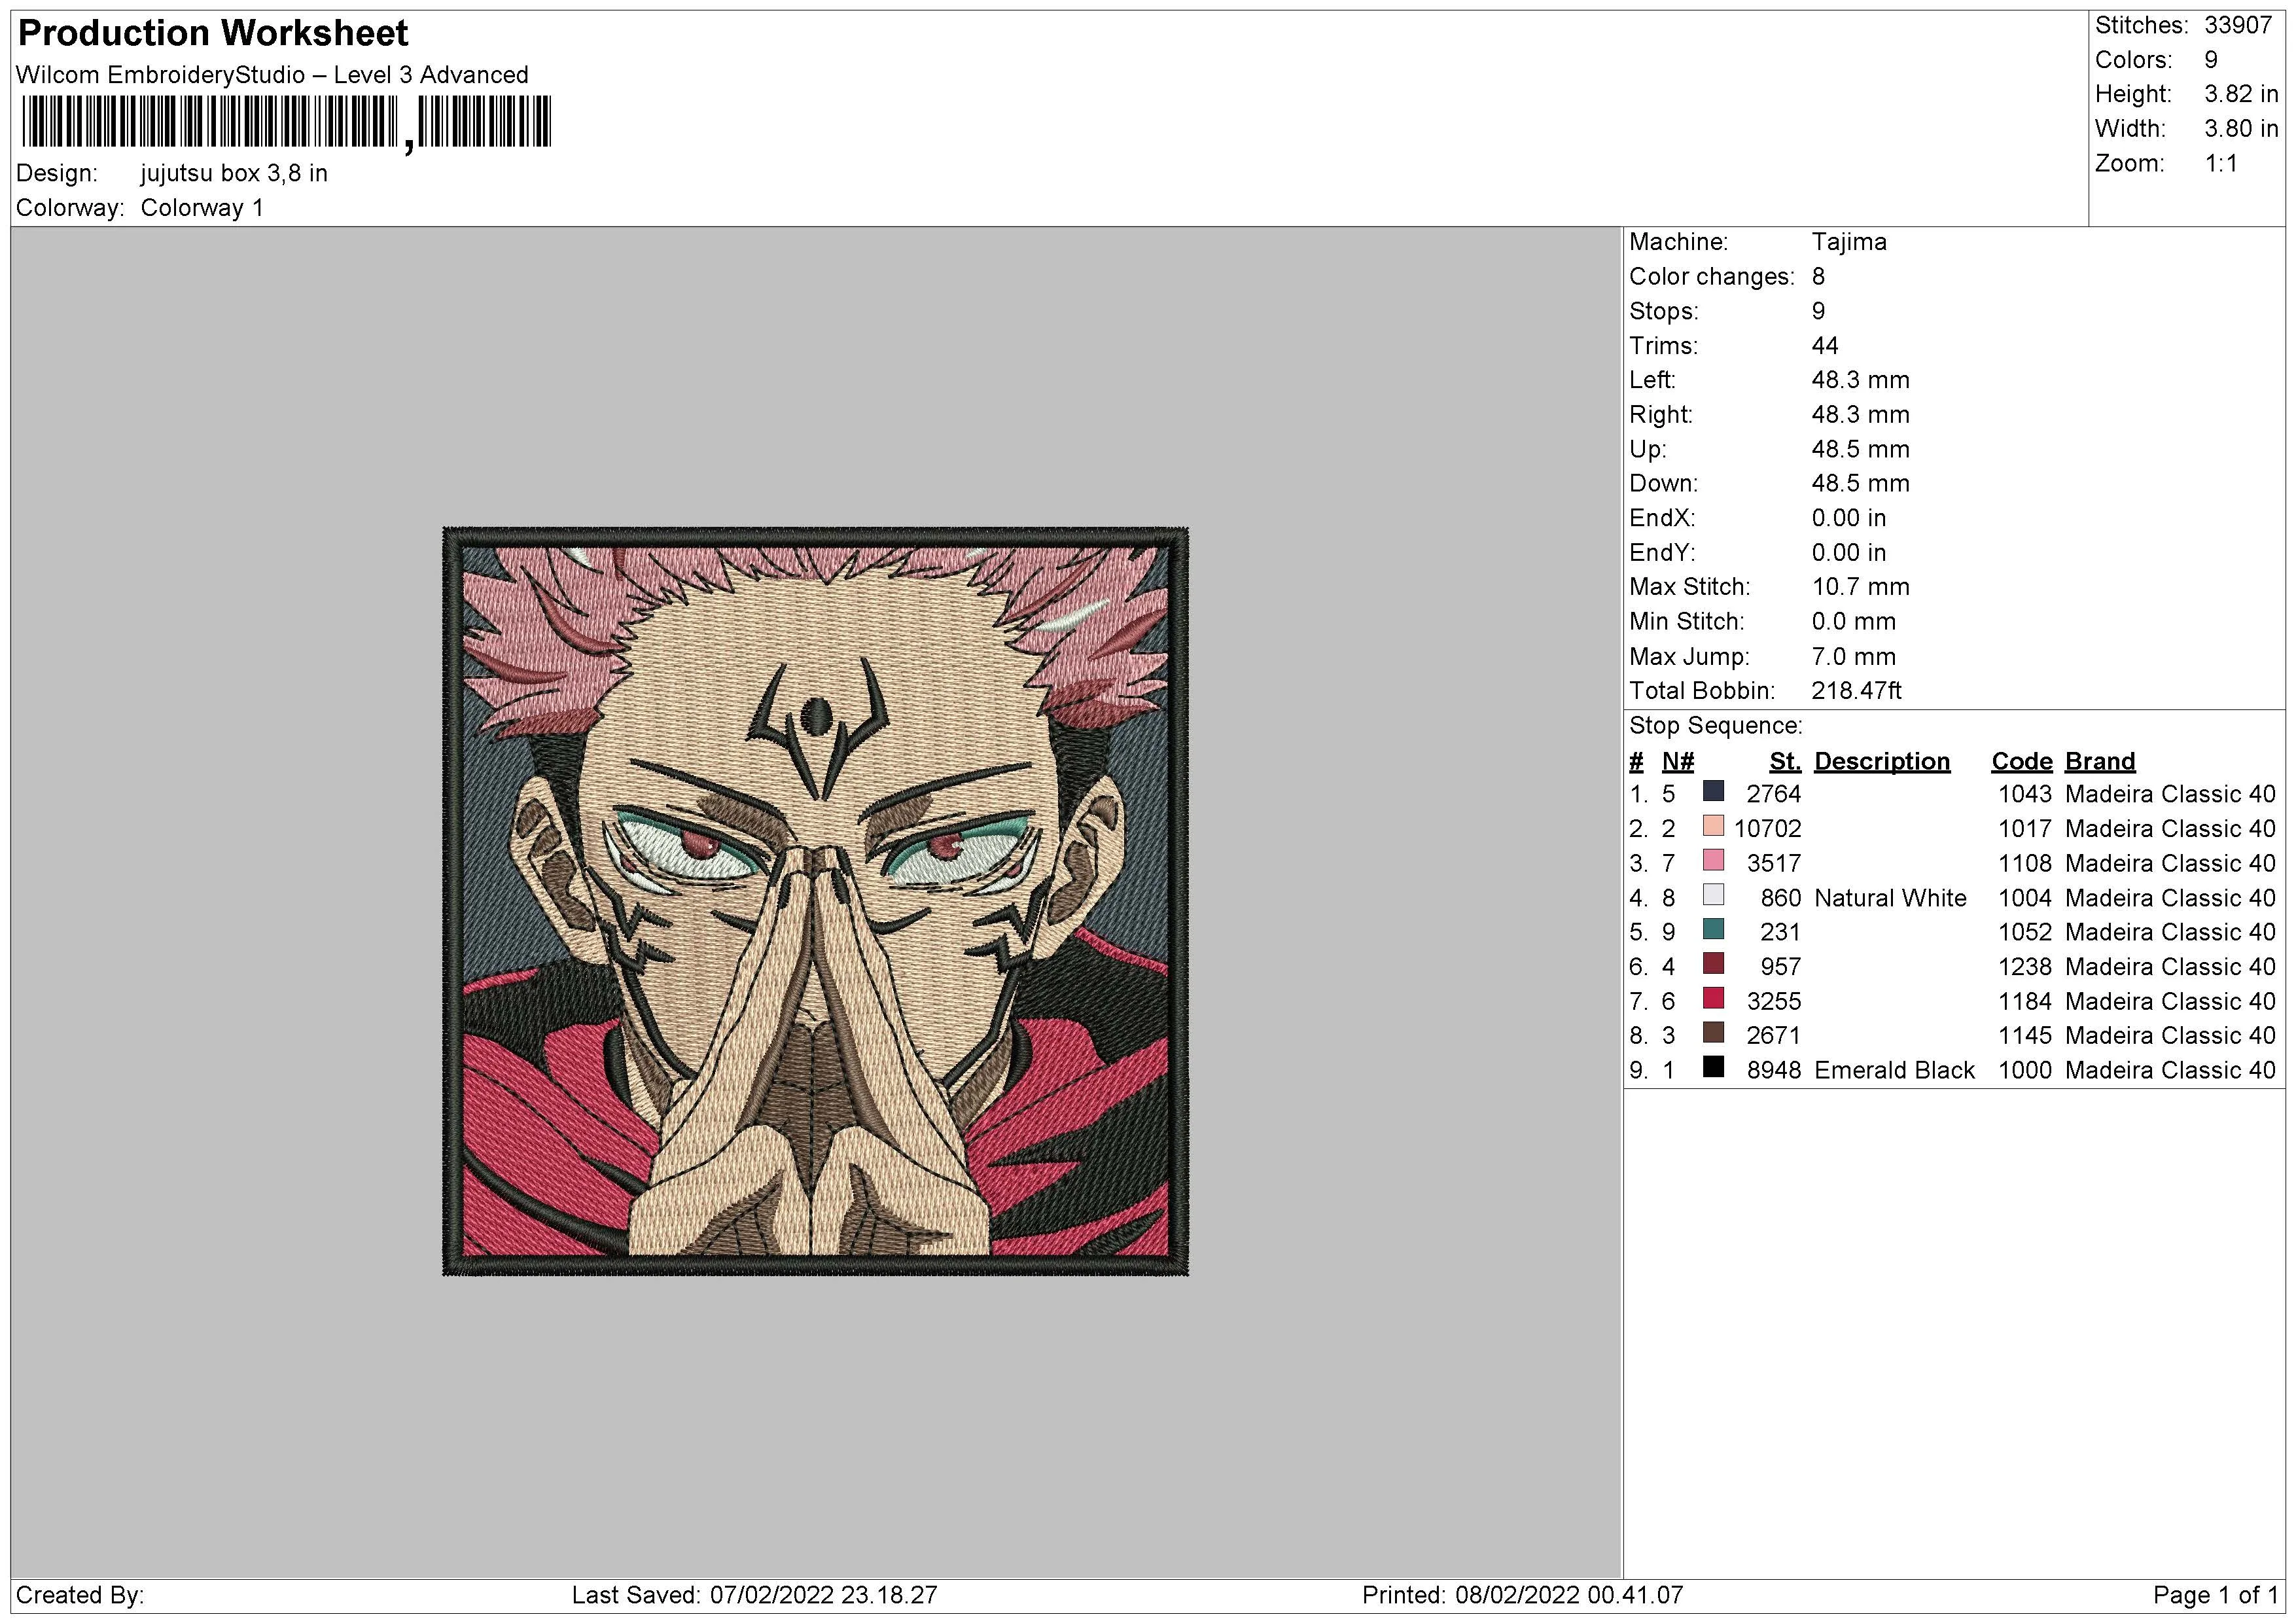Click stitch count '10702' in stop sequence
2296x1623 pixels.
(1767, 829)
